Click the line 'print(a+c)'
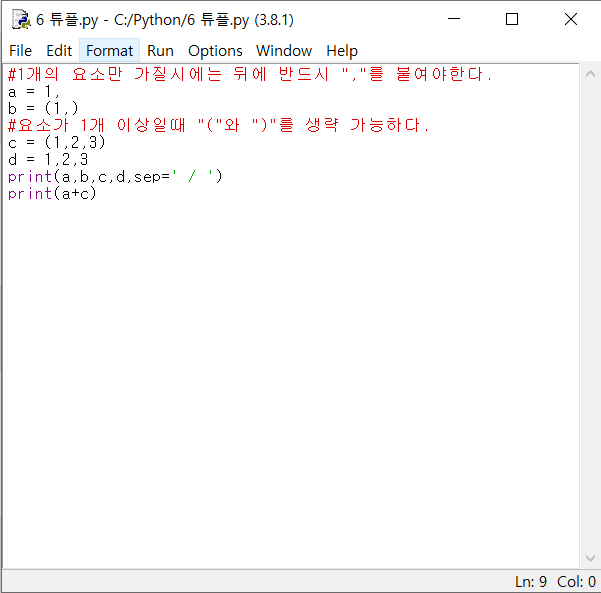Screen dimensions: 601x593 (52, 194)
